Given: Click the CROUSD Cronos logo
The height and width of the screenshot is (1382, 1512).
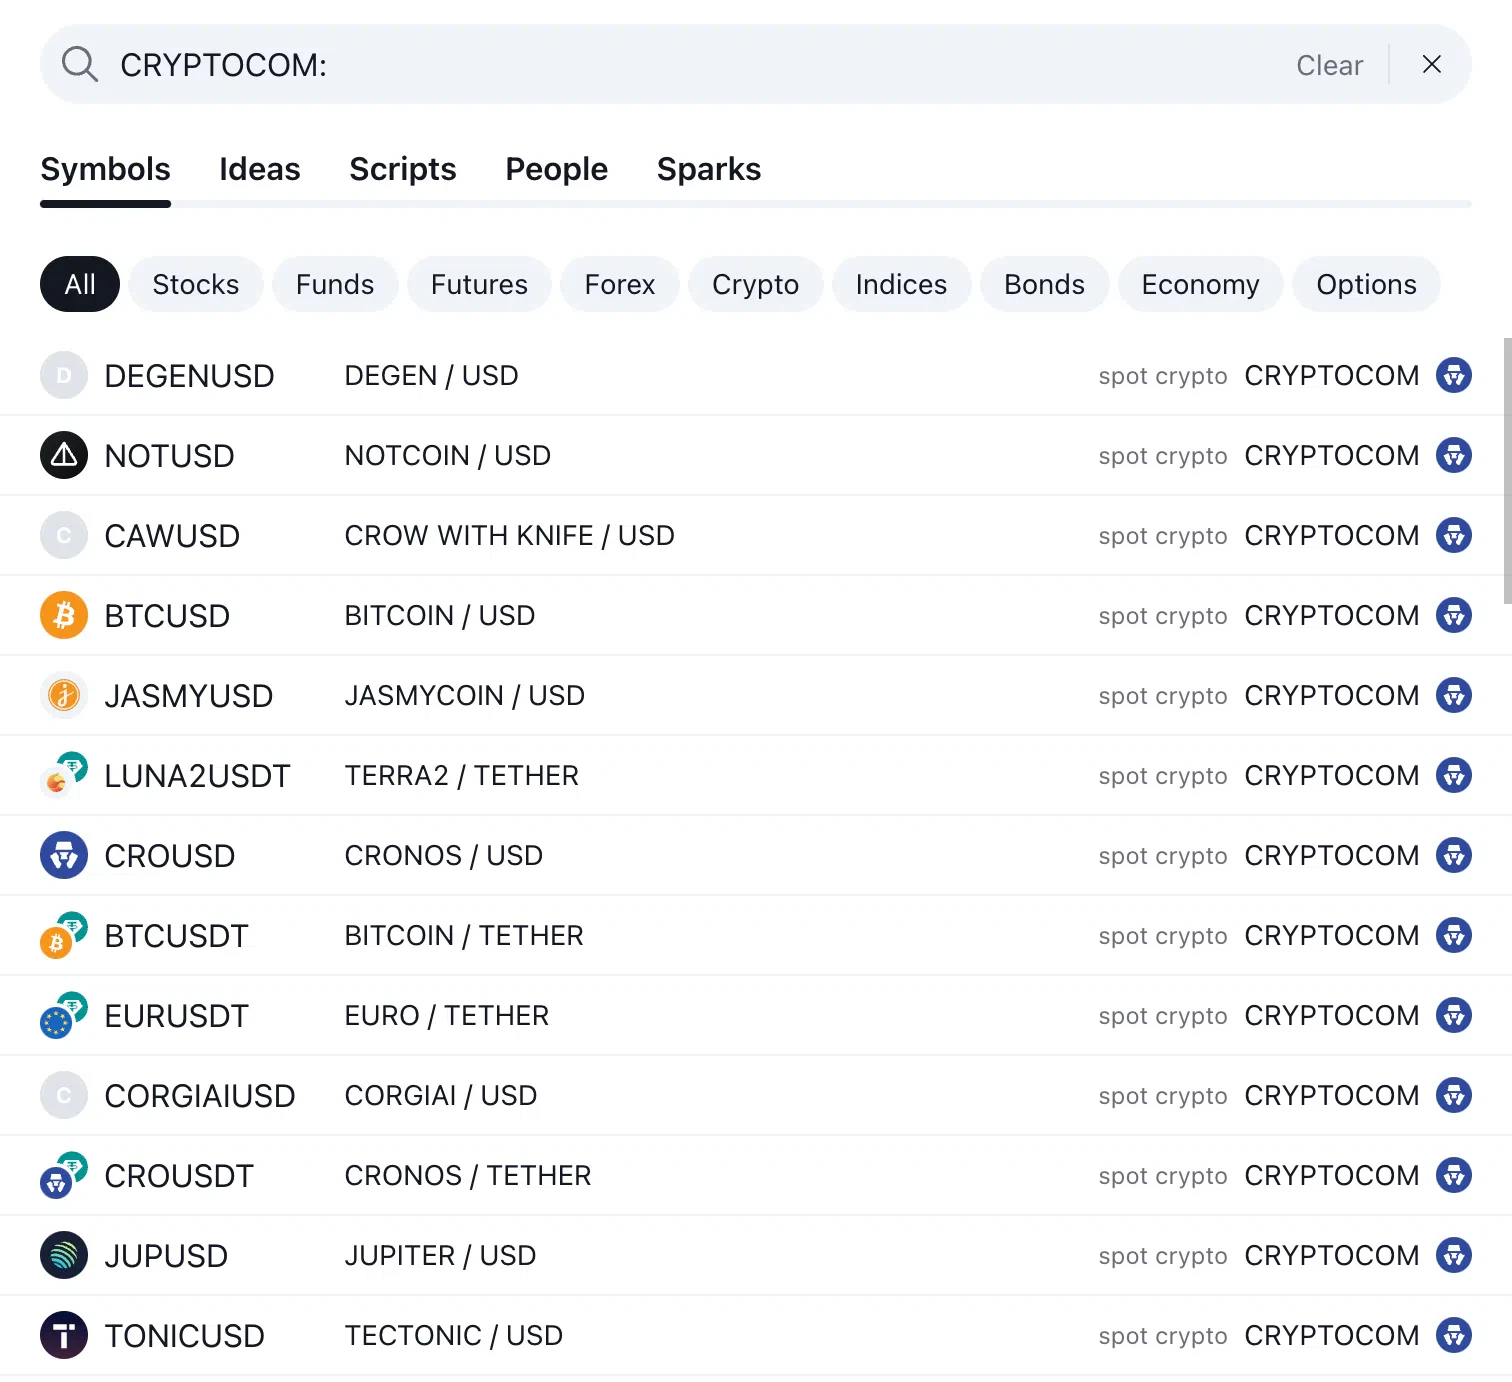Looking at the screenshot, I should tap(64, 855).
